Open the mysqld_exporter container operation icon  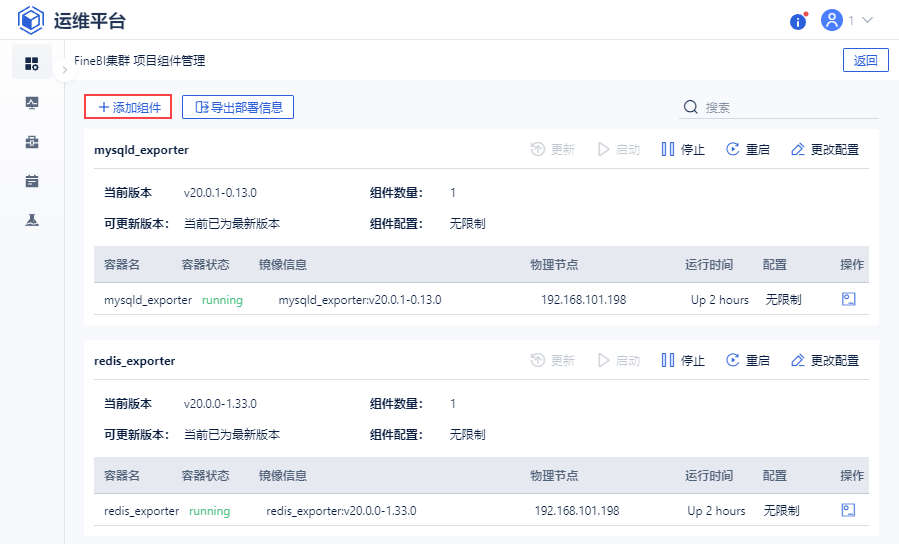849,299
